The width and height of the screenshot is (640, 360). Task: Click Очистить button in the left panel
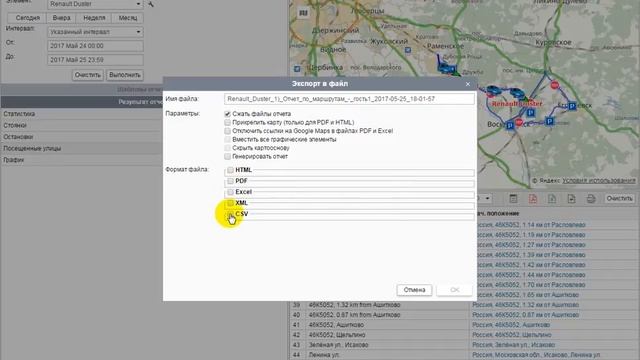click(x=88, y=75)
